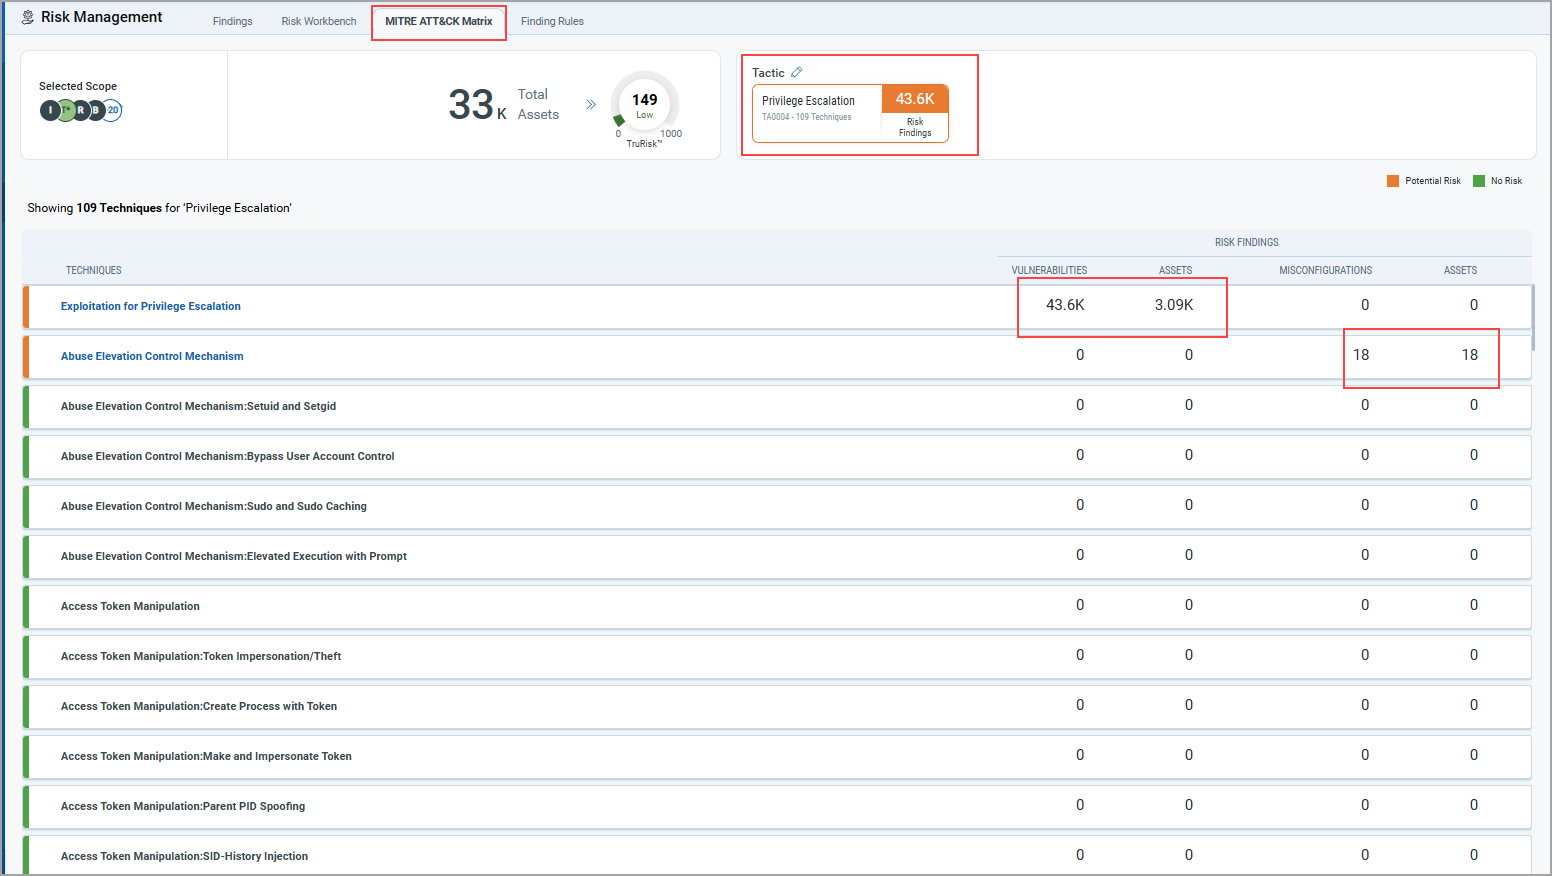Open the Findings tab
This screenshot has width=1552, height=876.
coord(232,21)
